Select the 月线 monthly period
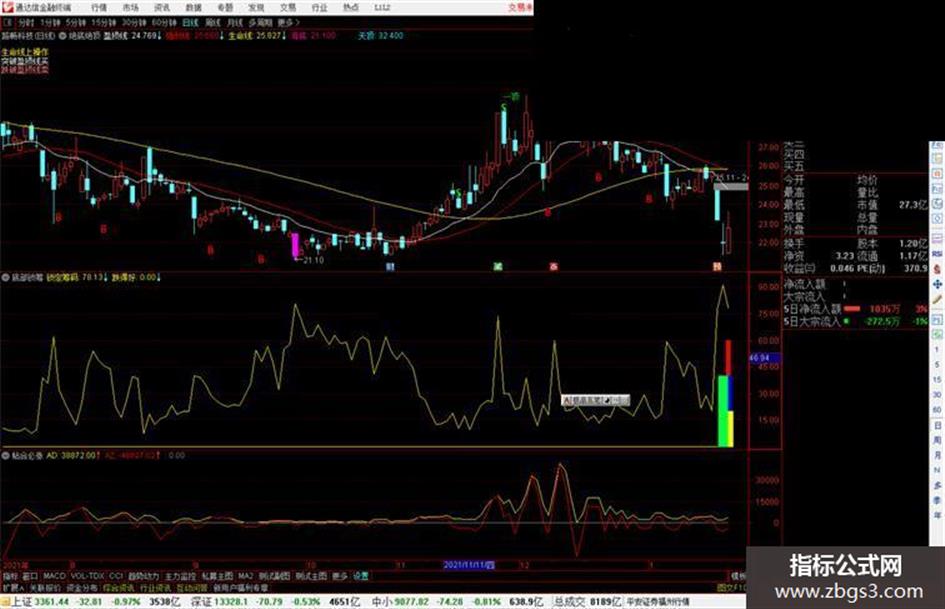The height and width of the screenshot is (609, 945). [234, 22]
